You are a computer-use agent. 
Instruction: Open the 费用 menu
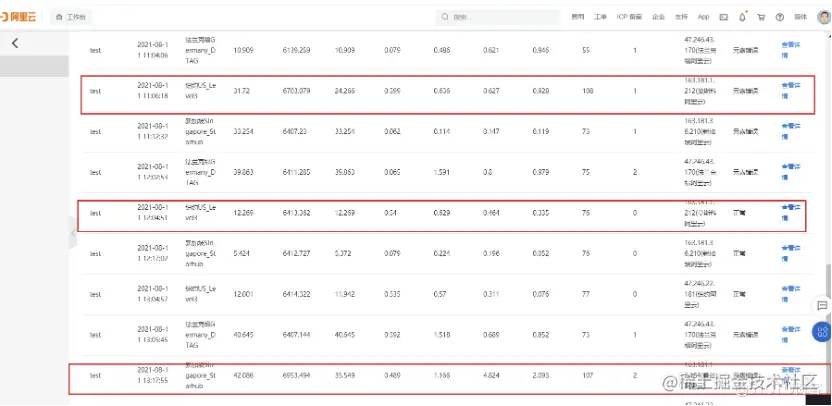point(577,17)
